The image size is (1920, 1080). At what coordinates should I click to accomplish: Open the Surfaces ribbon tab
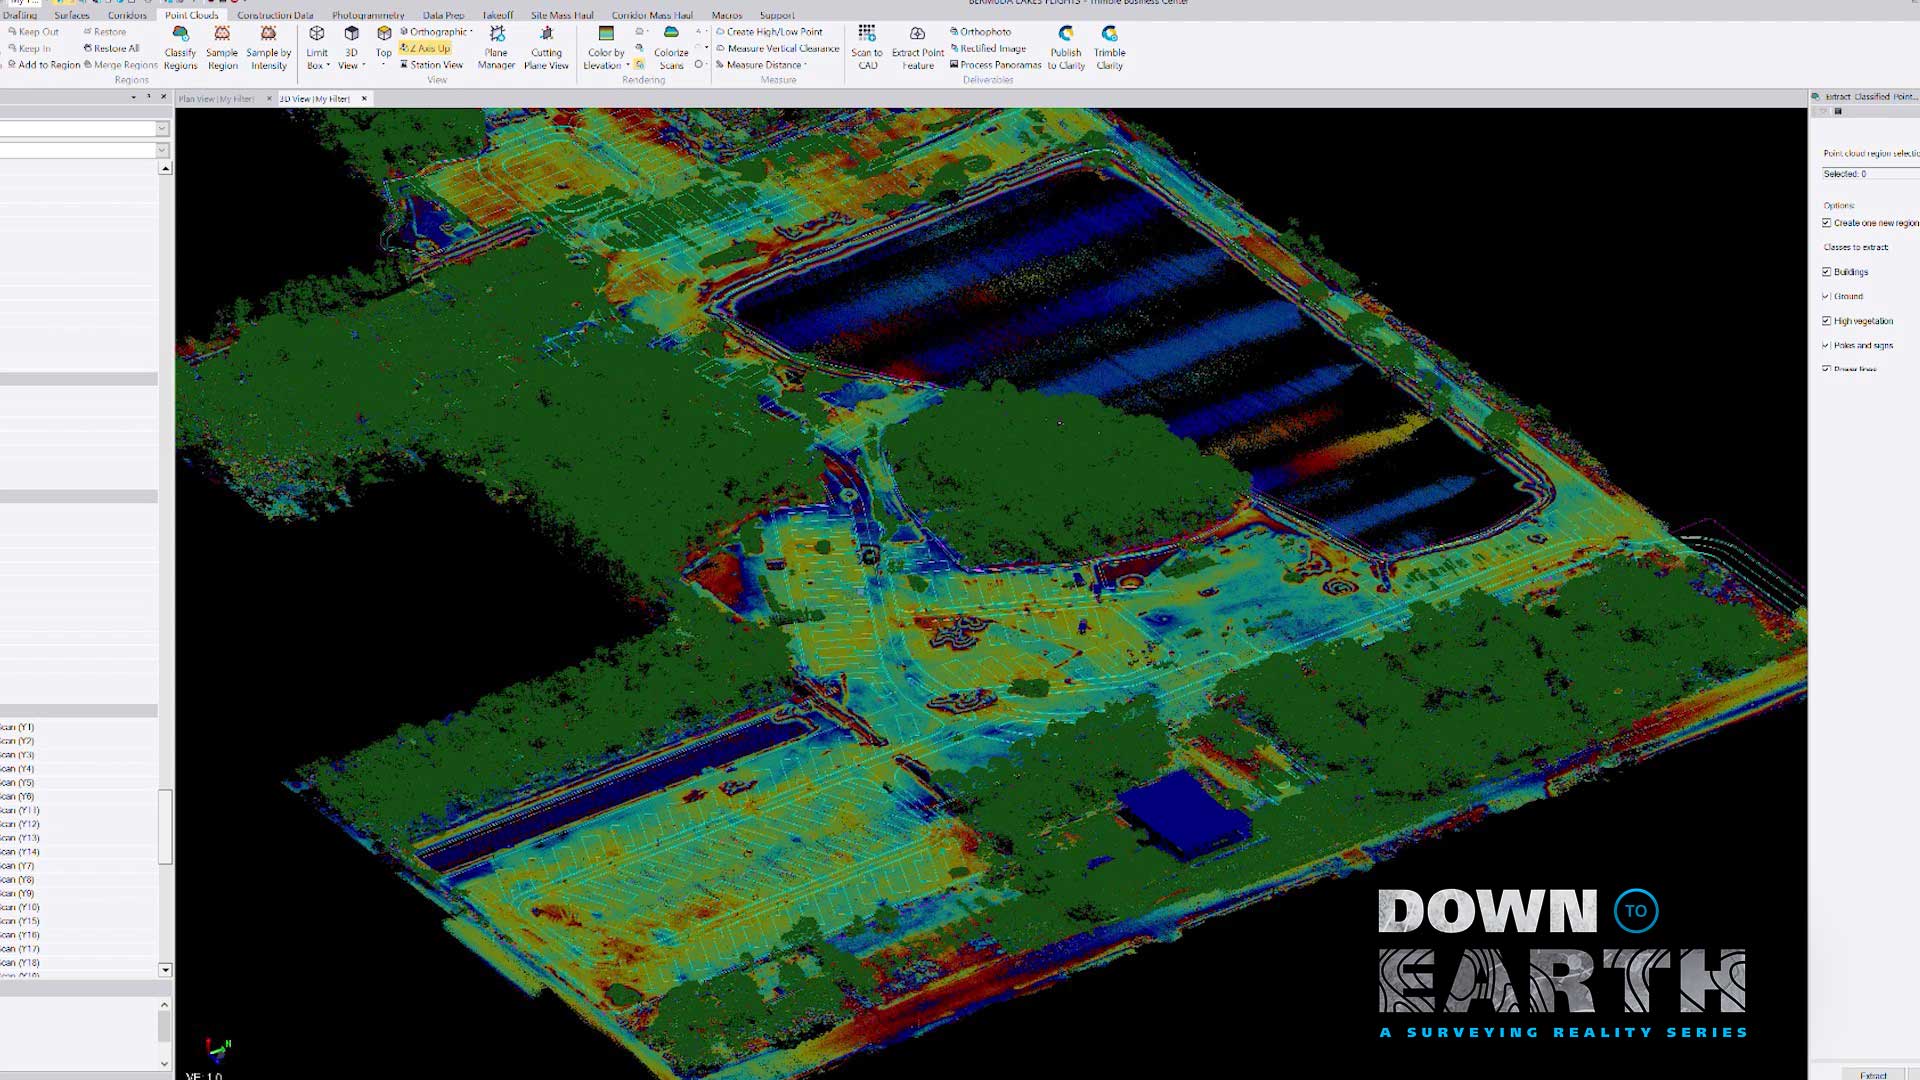click(71, 15)
